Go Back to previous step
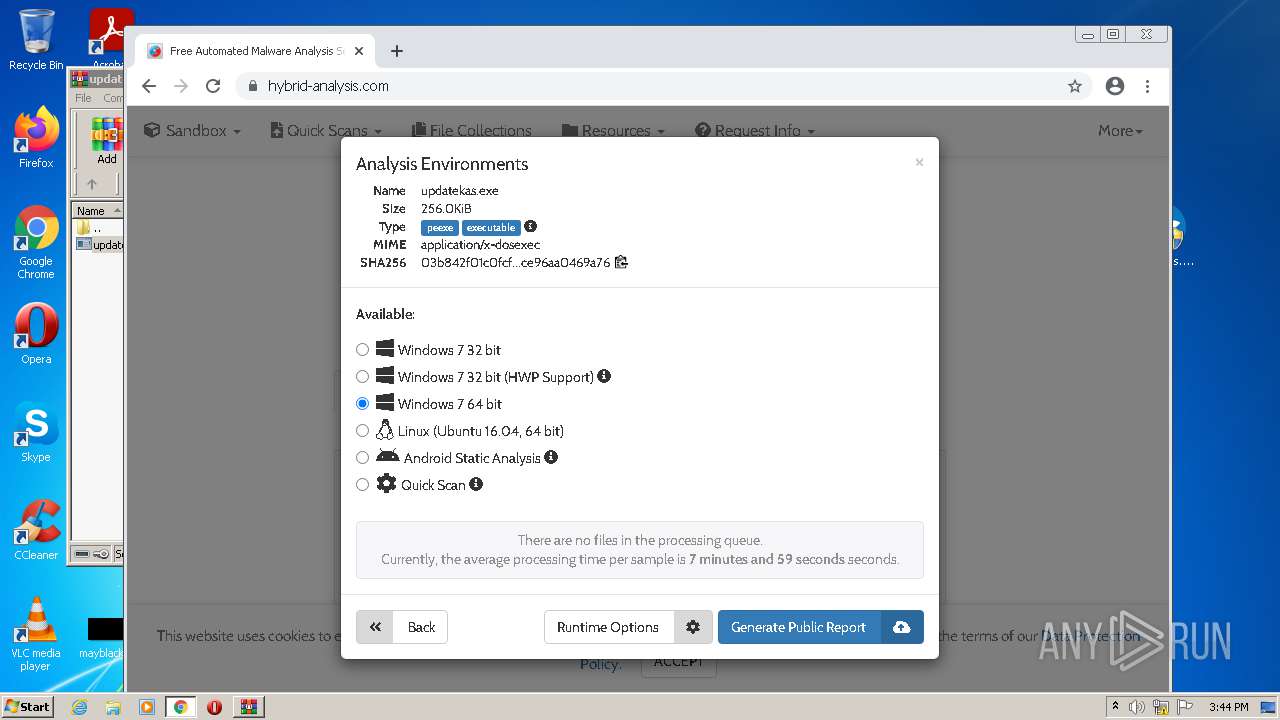This screenshot has height=720, width=1280. pyautogui.click(x=402, y=627)
